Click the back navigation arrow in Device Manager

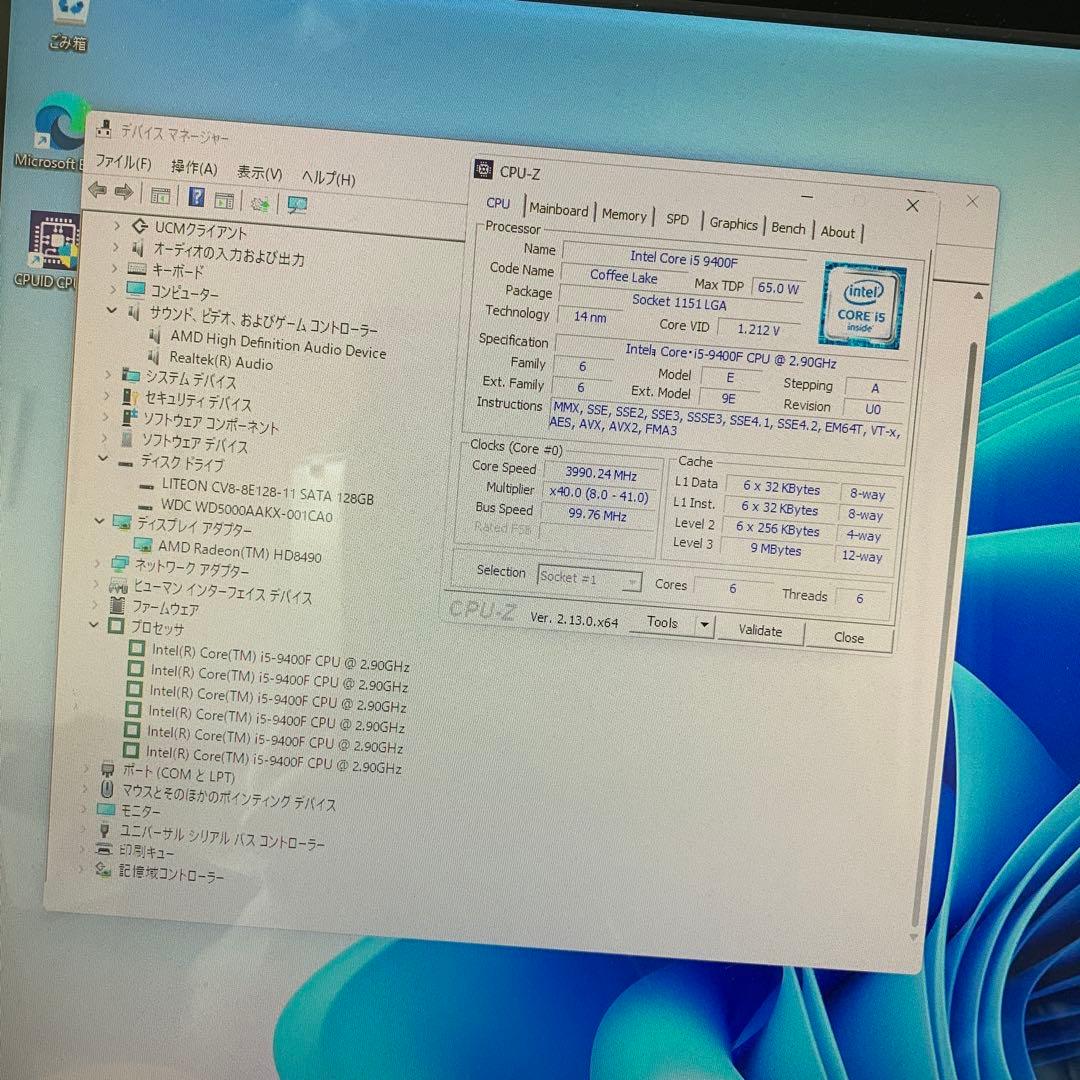click(x=97, y=190)
